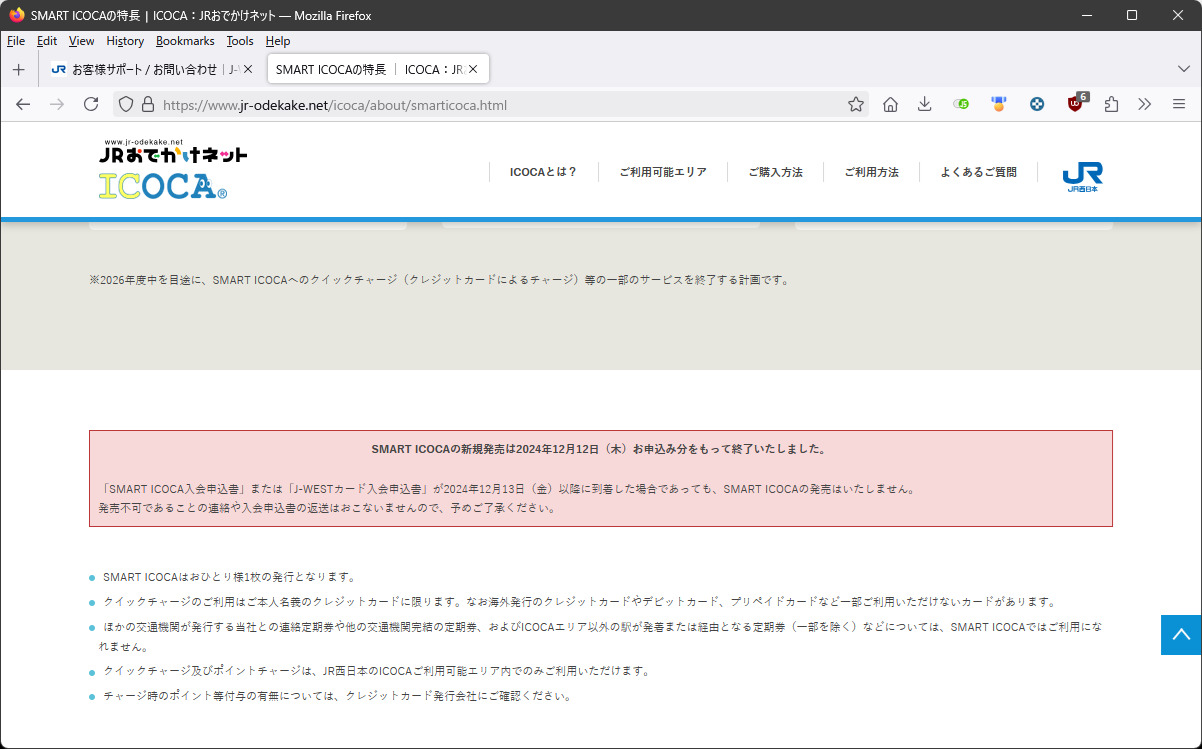The width and height of the screenshot is (1202, 749).
Task: Open the Firefox downloads panel
Action: [x=925, y=104]
